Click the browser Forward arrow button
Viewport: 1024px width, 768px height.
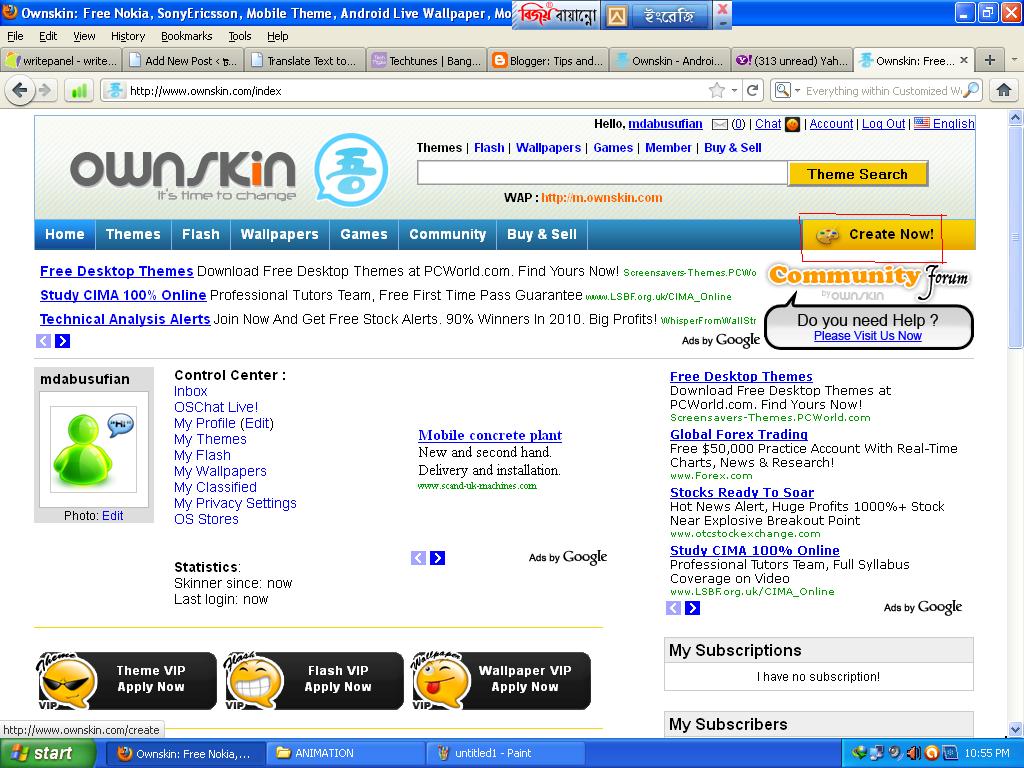click(44, 90)
